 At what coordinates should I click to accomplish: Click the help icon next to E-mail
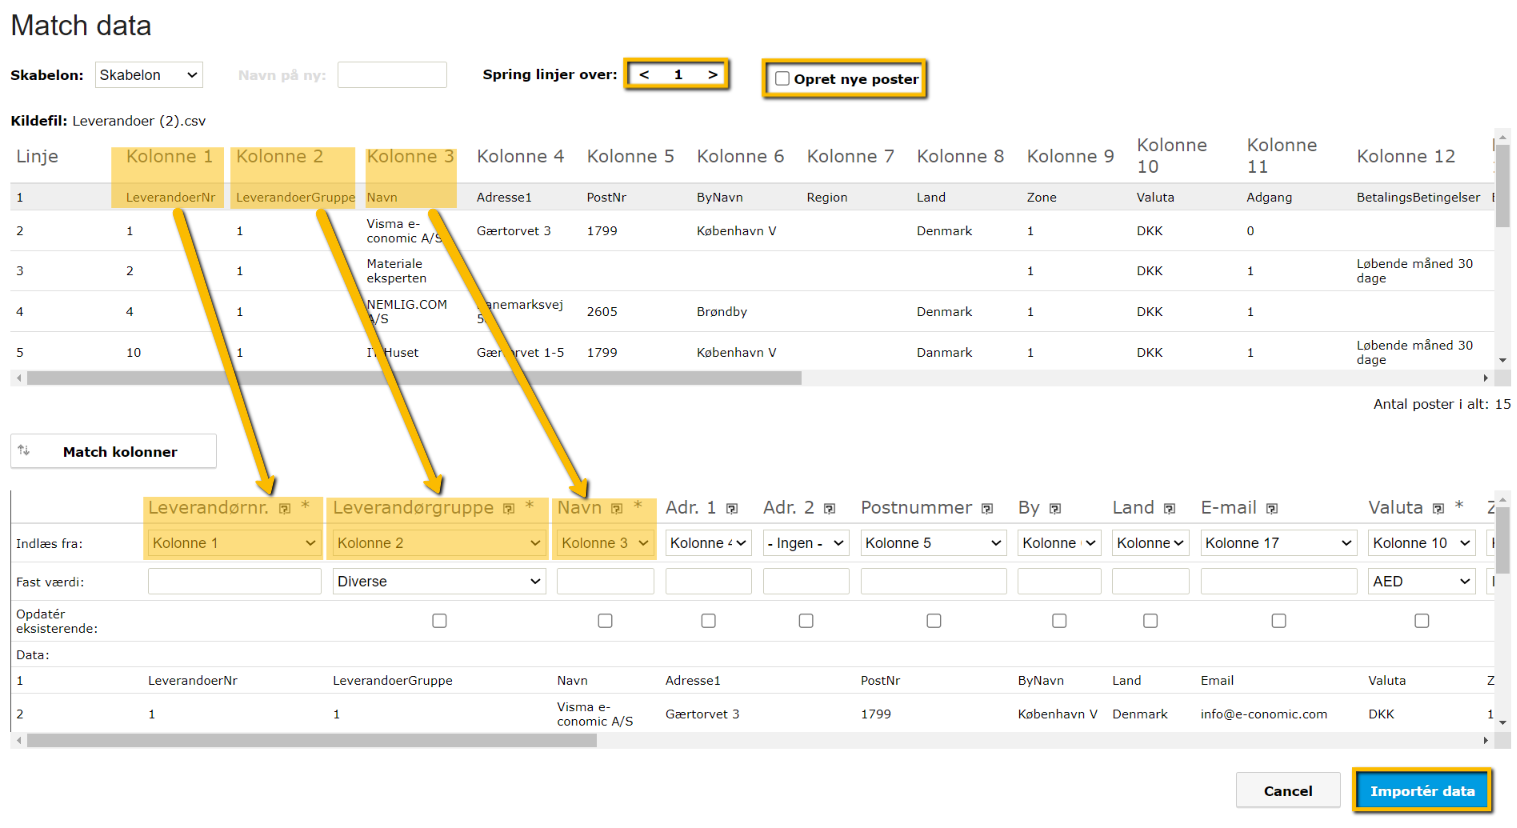[1272, 508]
